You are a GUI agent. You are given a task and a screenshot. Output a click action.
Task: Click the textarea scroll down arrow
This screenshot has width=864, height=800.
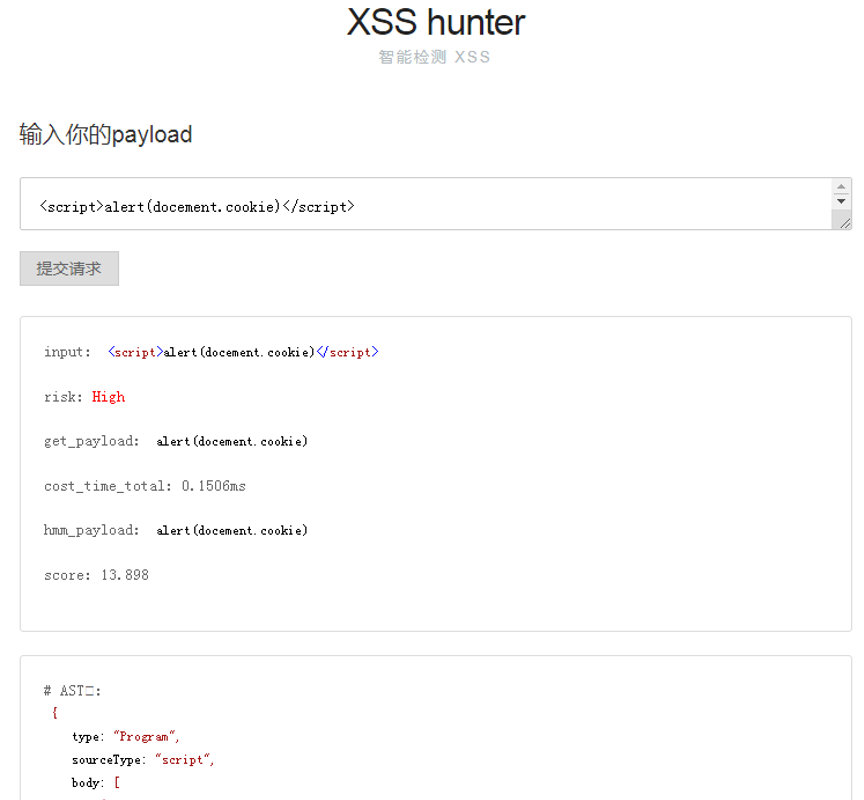[x=841, y=201]
